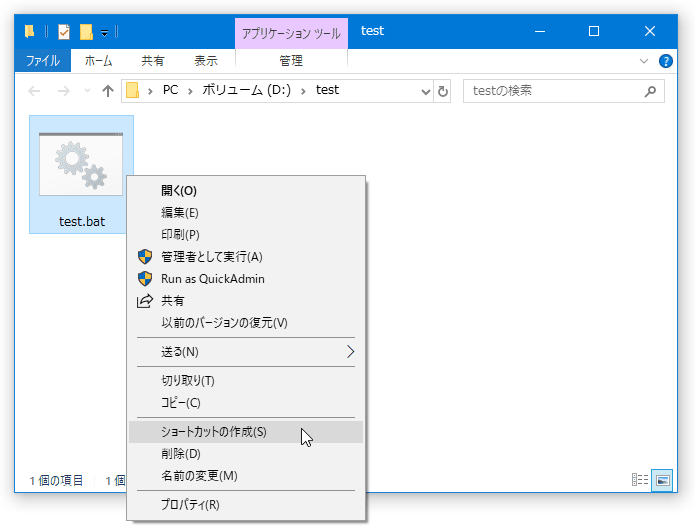
Task: Click the アプリケーション ツール contextual tab header
Action: [291, 33]
